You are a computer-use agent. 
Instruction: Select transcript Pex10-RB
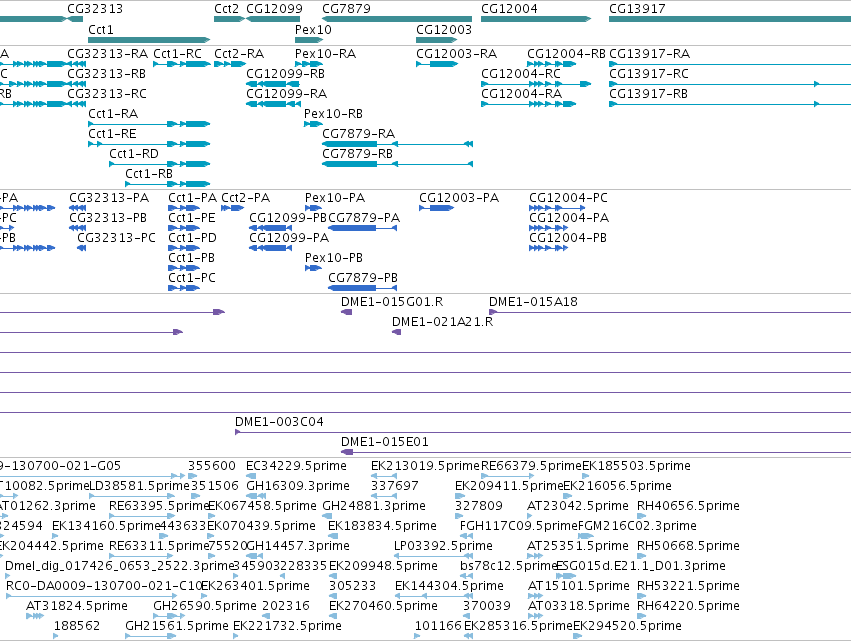314,124
